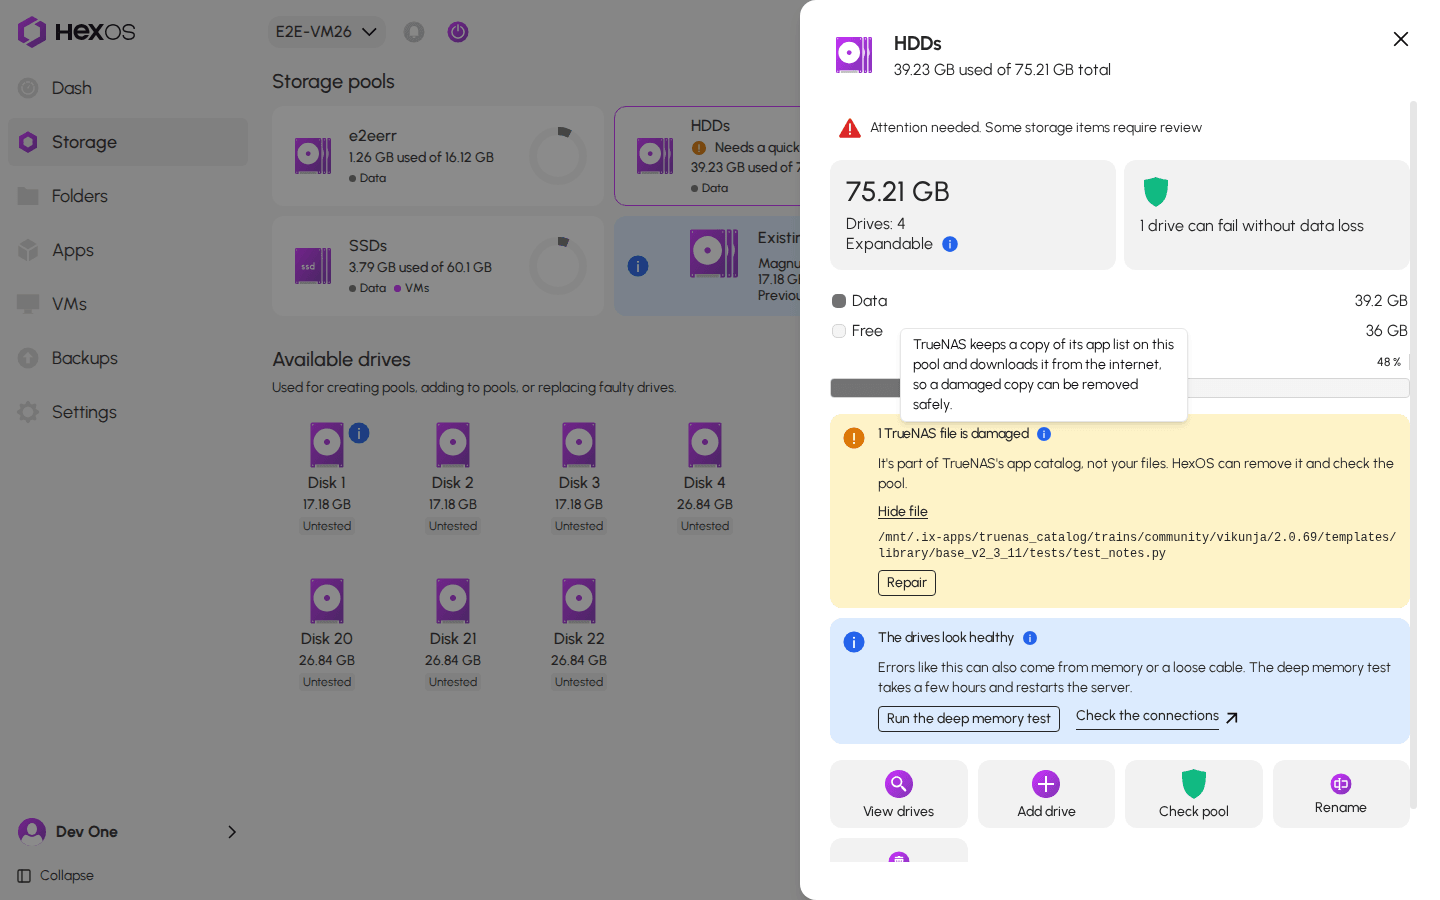Click the purple power icon
This screenshot has height=900, width=1440.
458,32
